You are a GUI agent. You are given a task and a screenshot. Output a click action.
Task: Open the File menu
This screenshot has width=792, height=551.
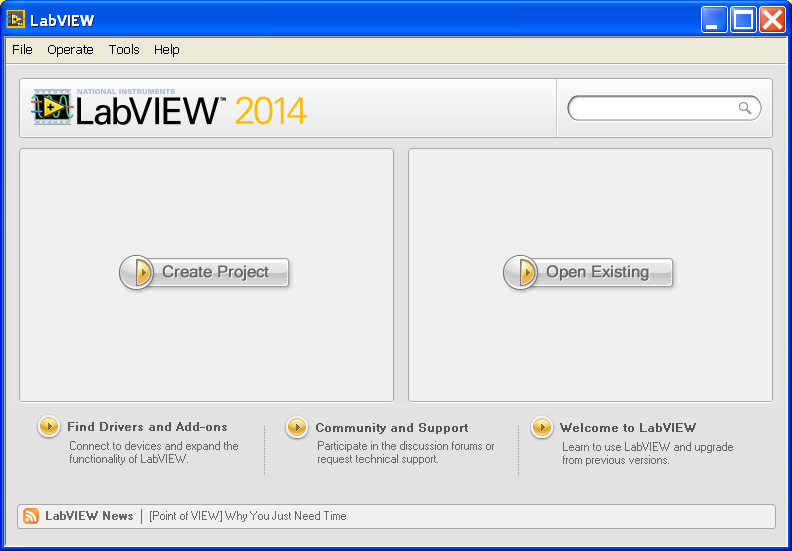(x=22, y=49)
